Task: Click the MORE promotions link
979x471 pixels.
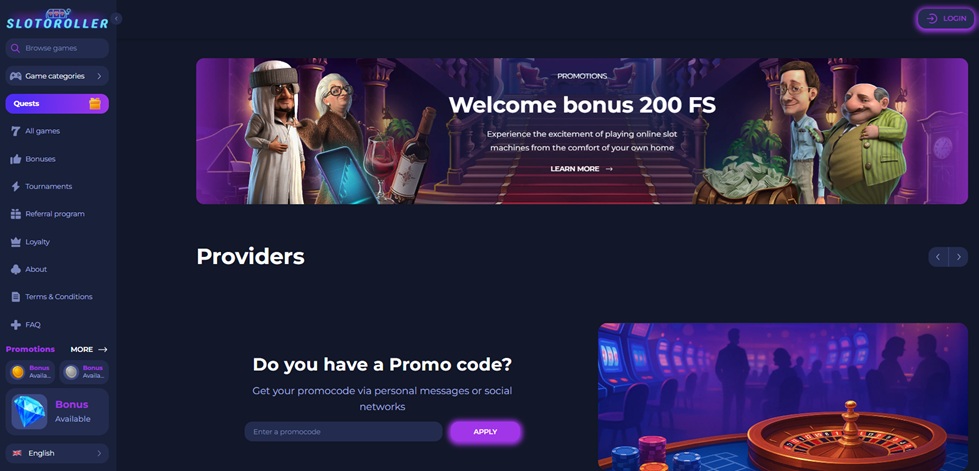Action: click(x=89, y=349)
